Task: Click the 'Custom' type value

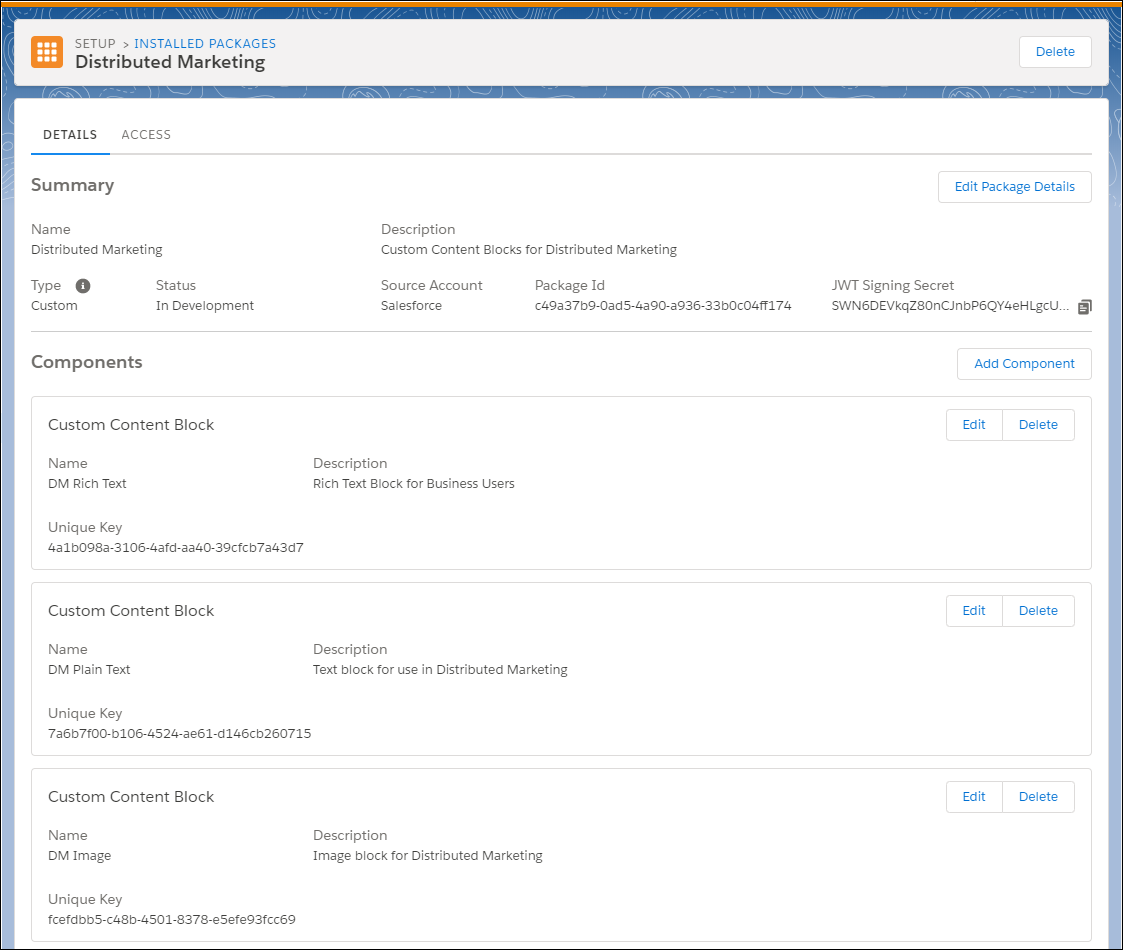Action: 54,306
